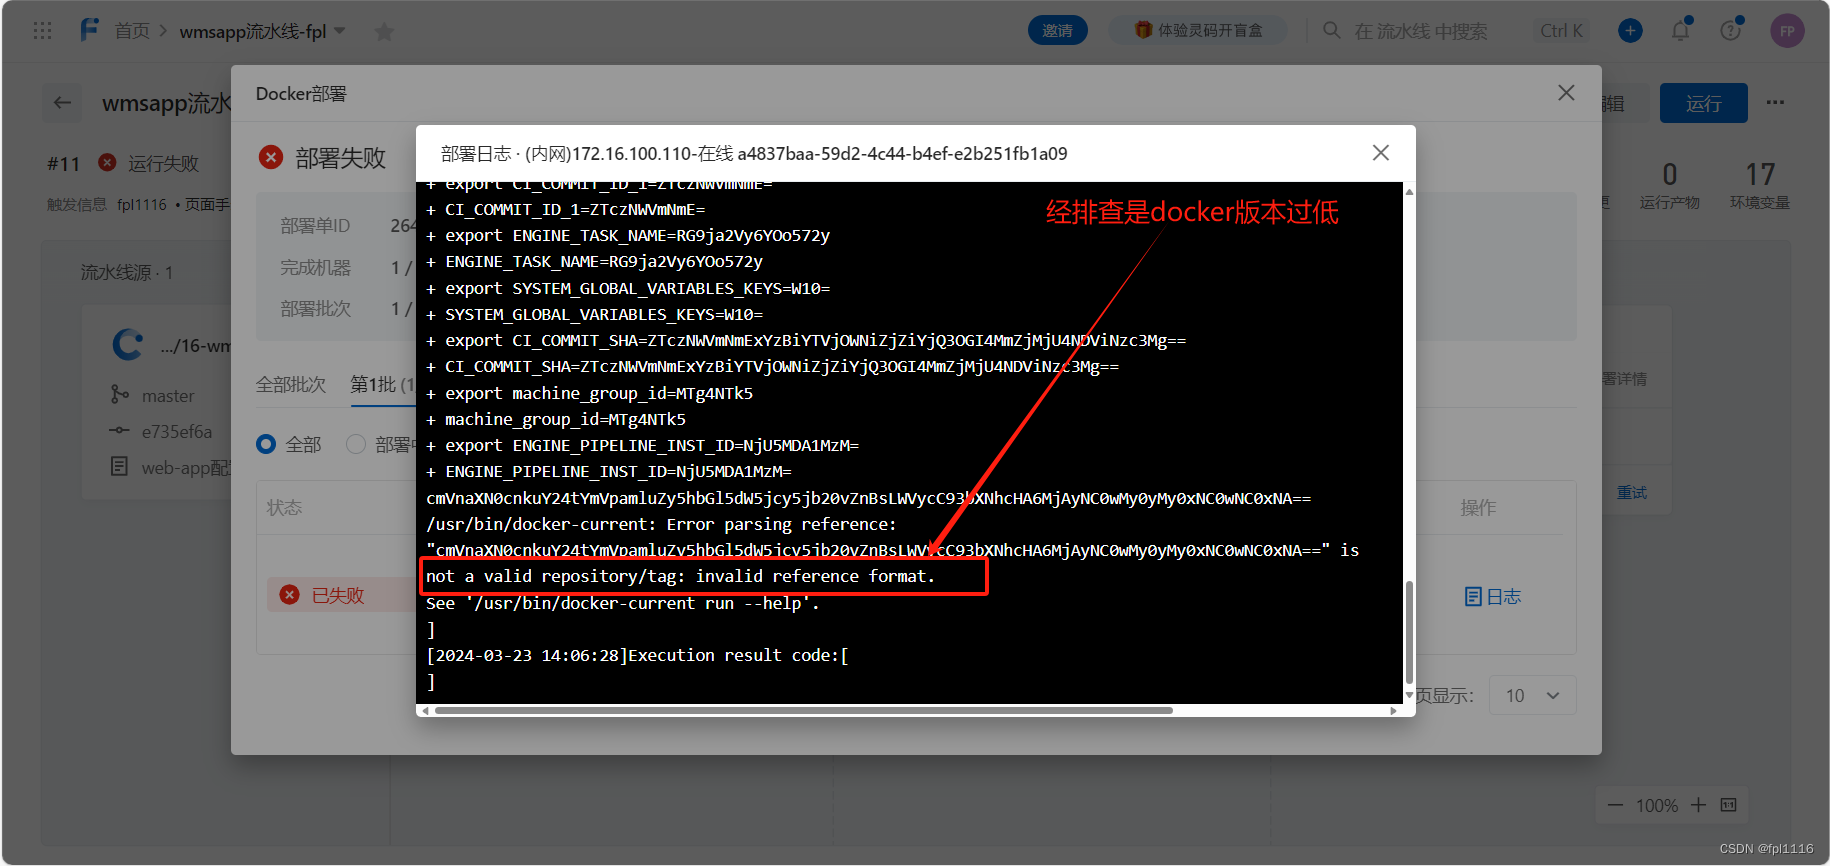Click the 状态 column header

284,508
